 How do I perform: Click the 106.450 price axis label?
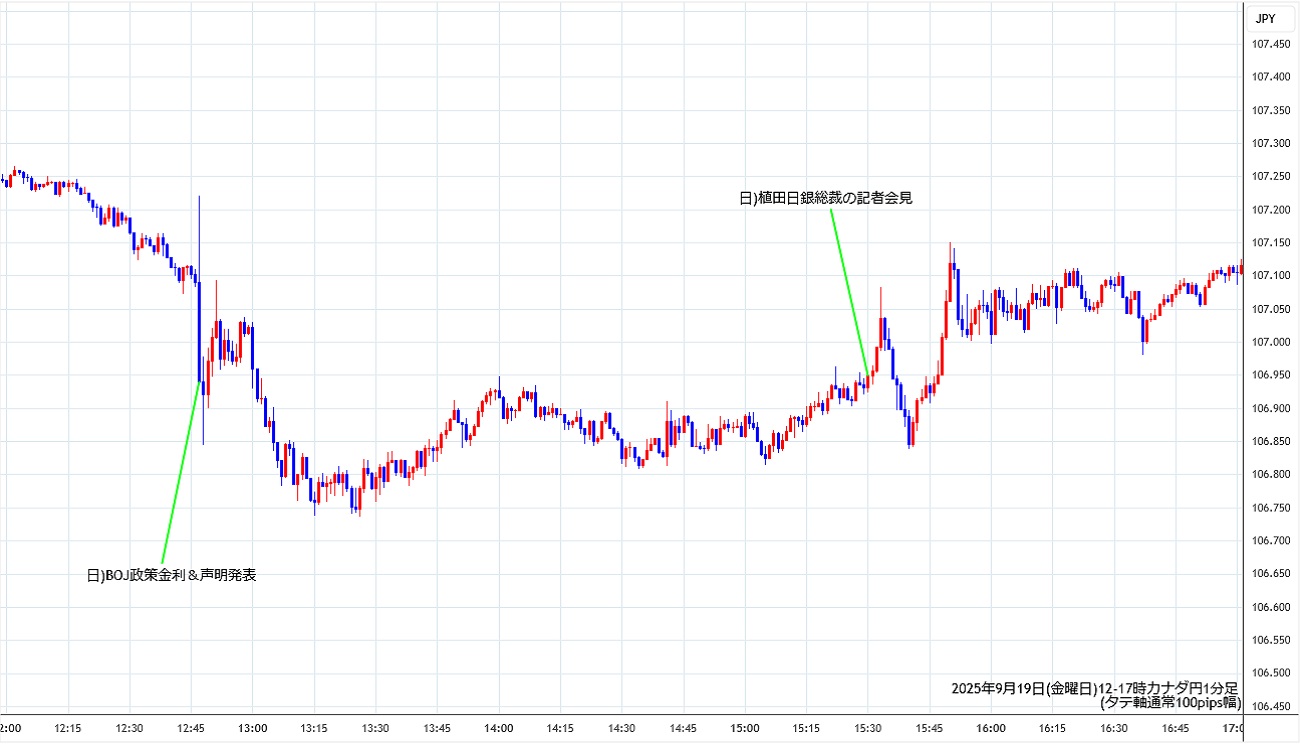1271,707
